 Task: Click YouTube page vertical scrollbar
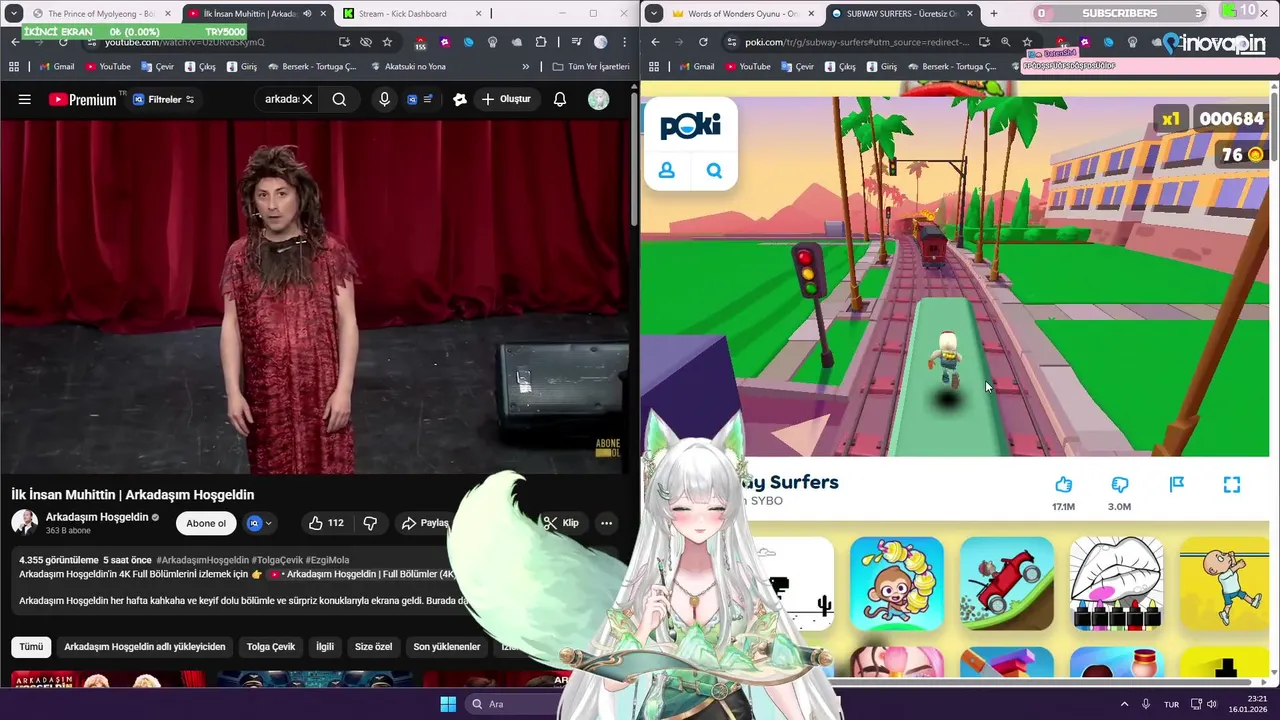point(634,160)
